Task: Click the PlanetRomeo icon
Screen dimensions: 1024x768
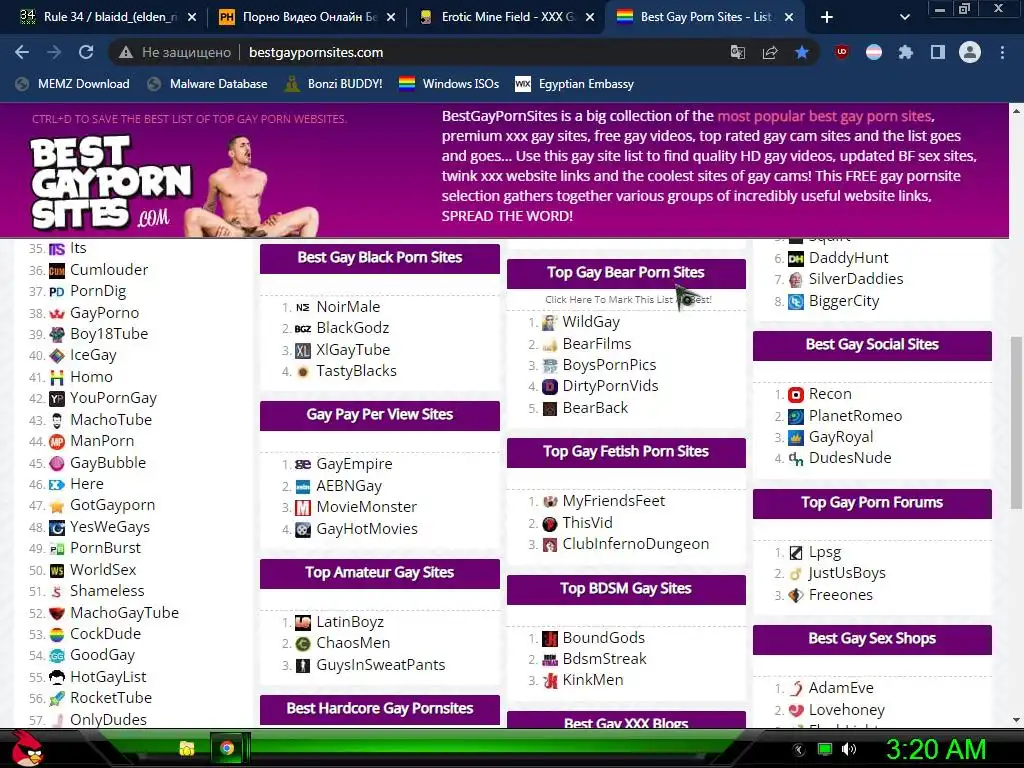Action: pos(795,416)
